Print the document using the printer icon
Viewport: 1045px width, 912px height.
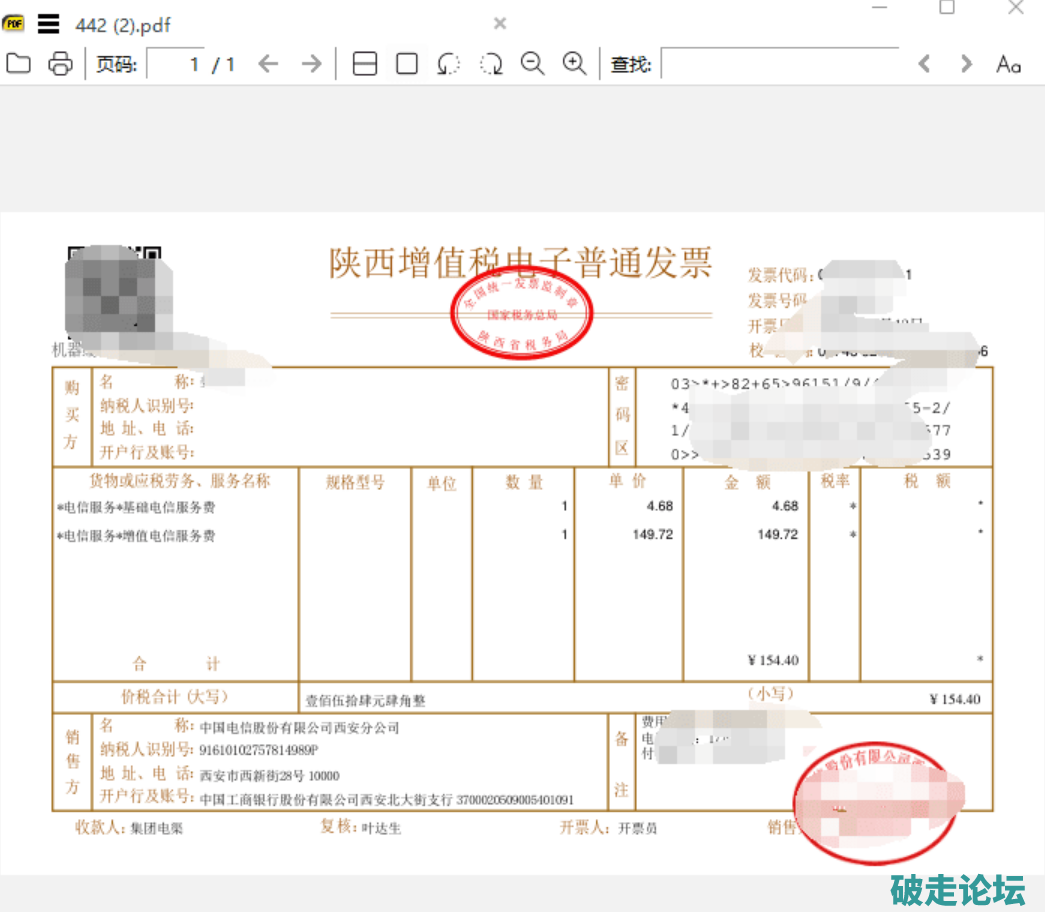point(61,64)
